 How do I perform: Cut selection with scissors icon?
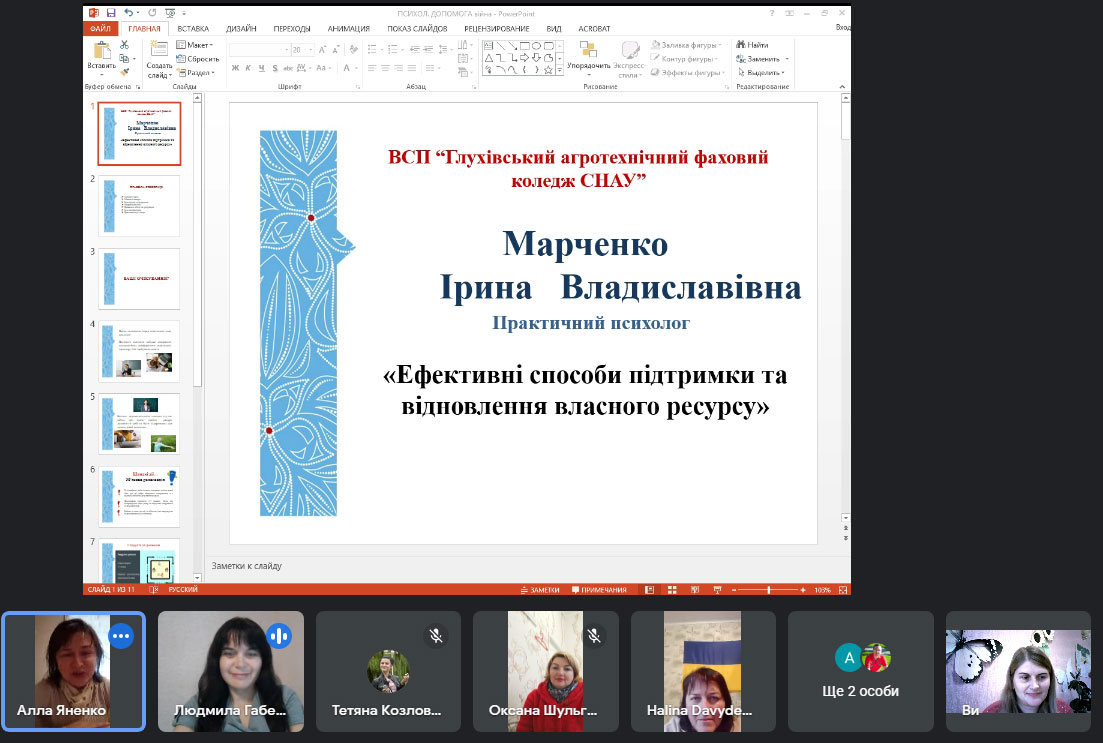(125, 44)
